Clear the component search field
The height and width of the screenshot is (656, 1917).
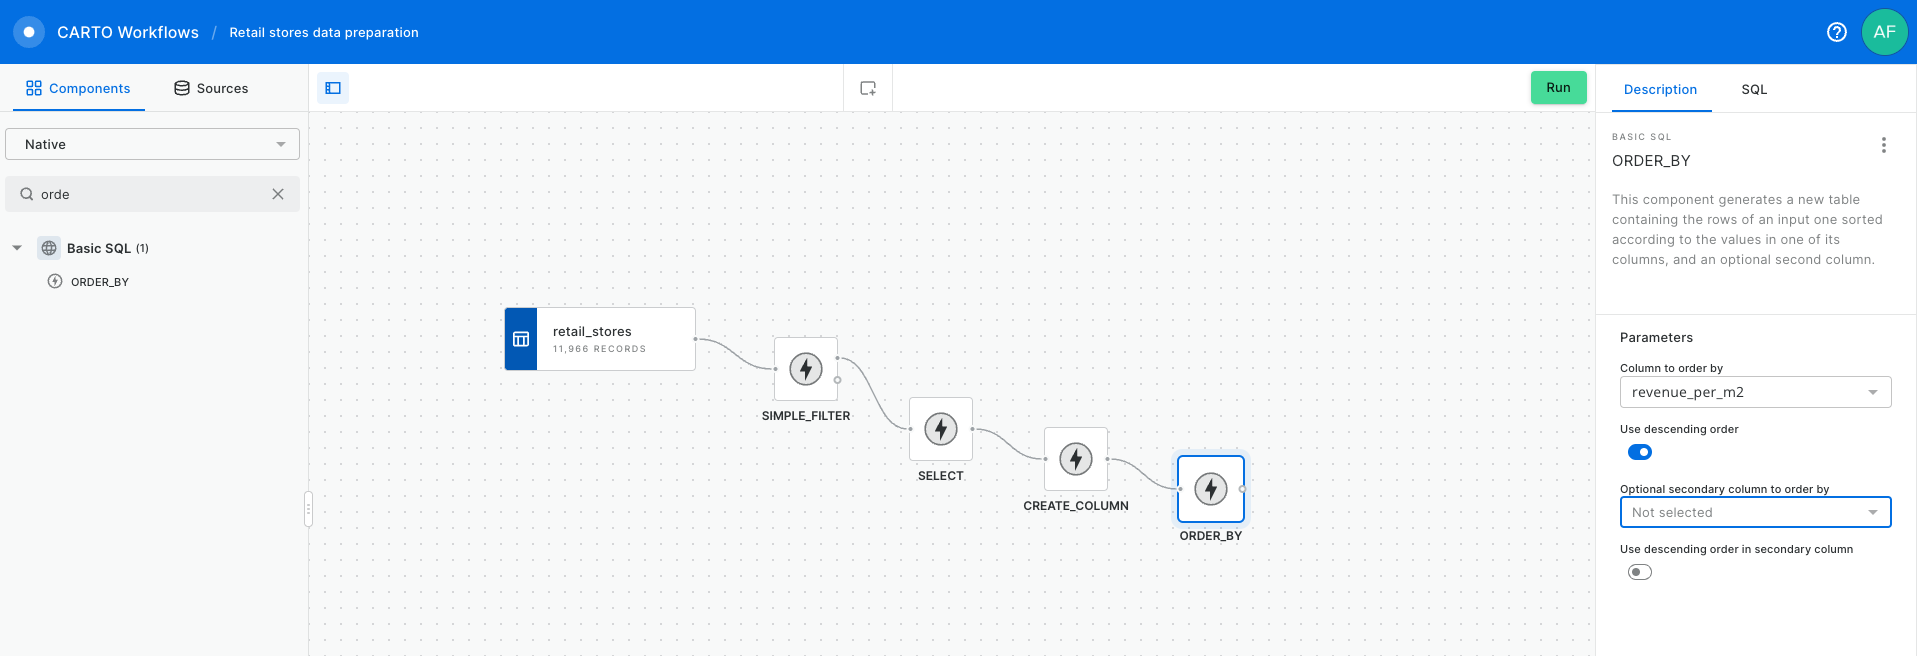coord(278,194)
